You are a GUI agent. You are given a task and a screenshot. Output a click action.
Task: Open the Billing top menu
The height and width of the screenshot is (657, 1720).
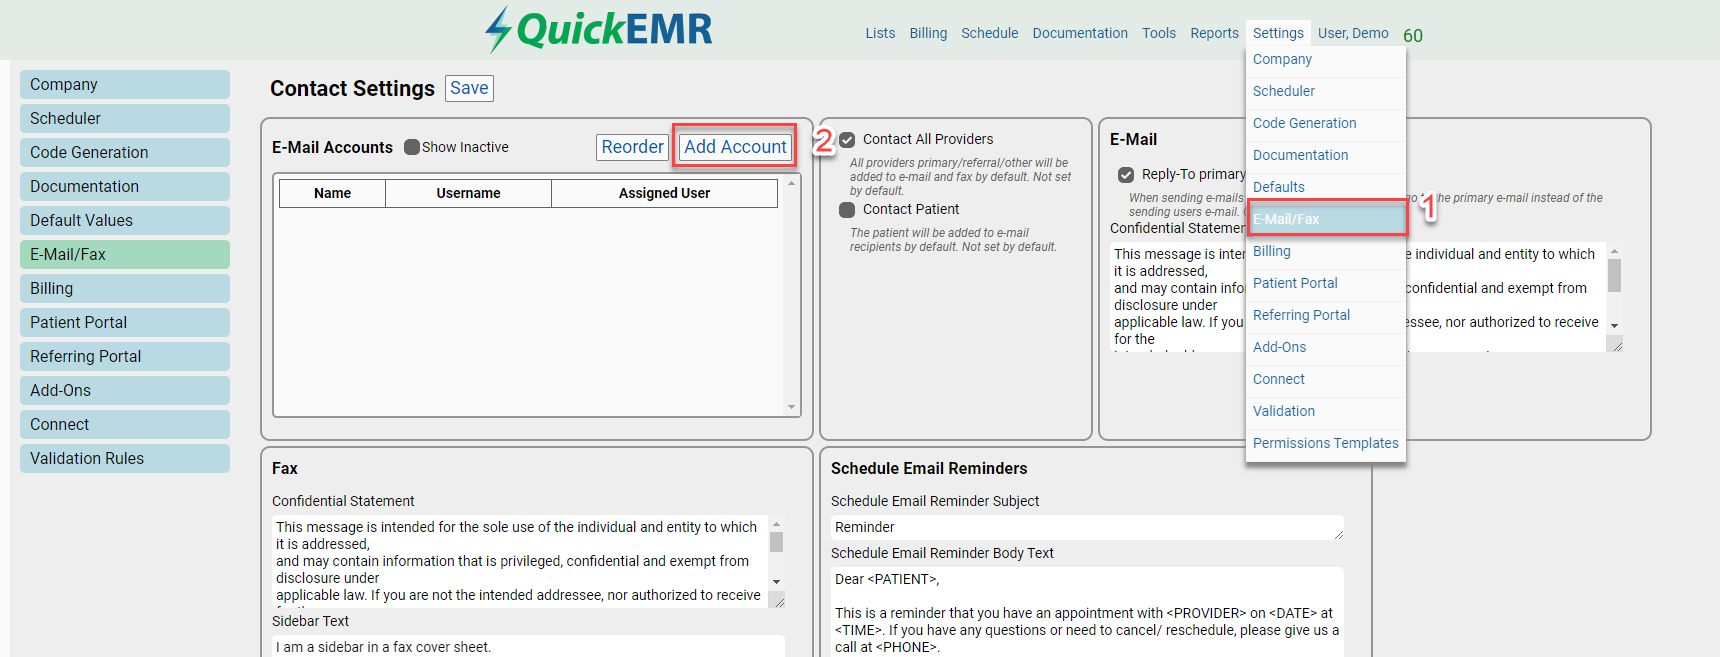pyautogui.click(x=928, y=33)
